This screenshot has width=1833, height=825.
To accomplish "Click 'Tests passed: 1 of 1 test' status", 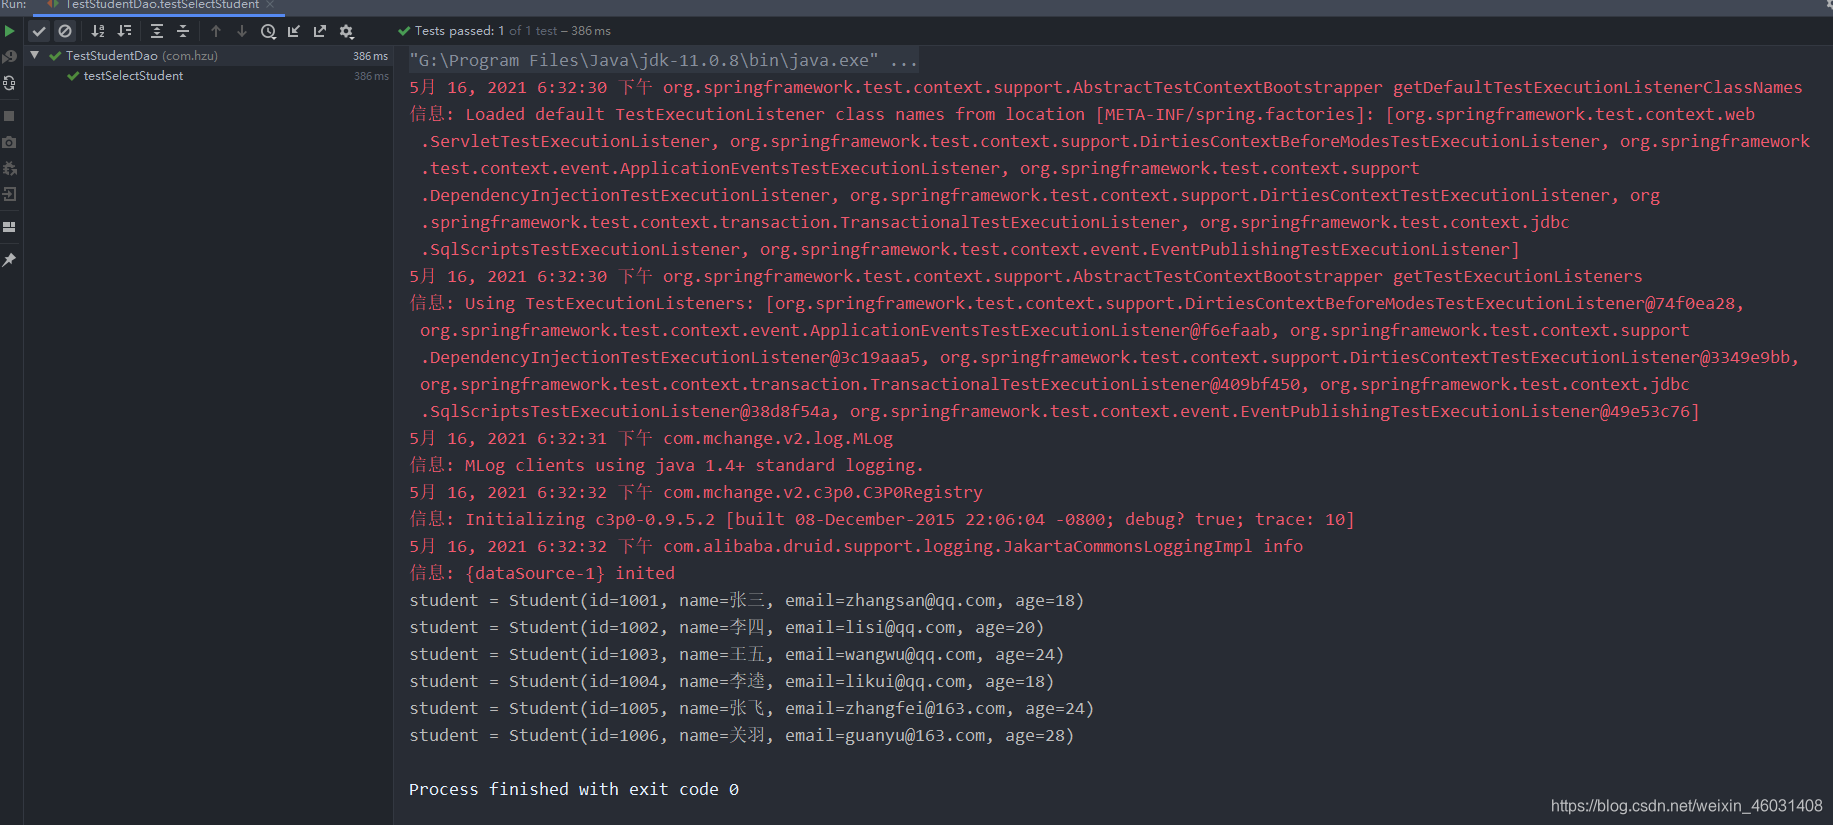I will point(504,31).
